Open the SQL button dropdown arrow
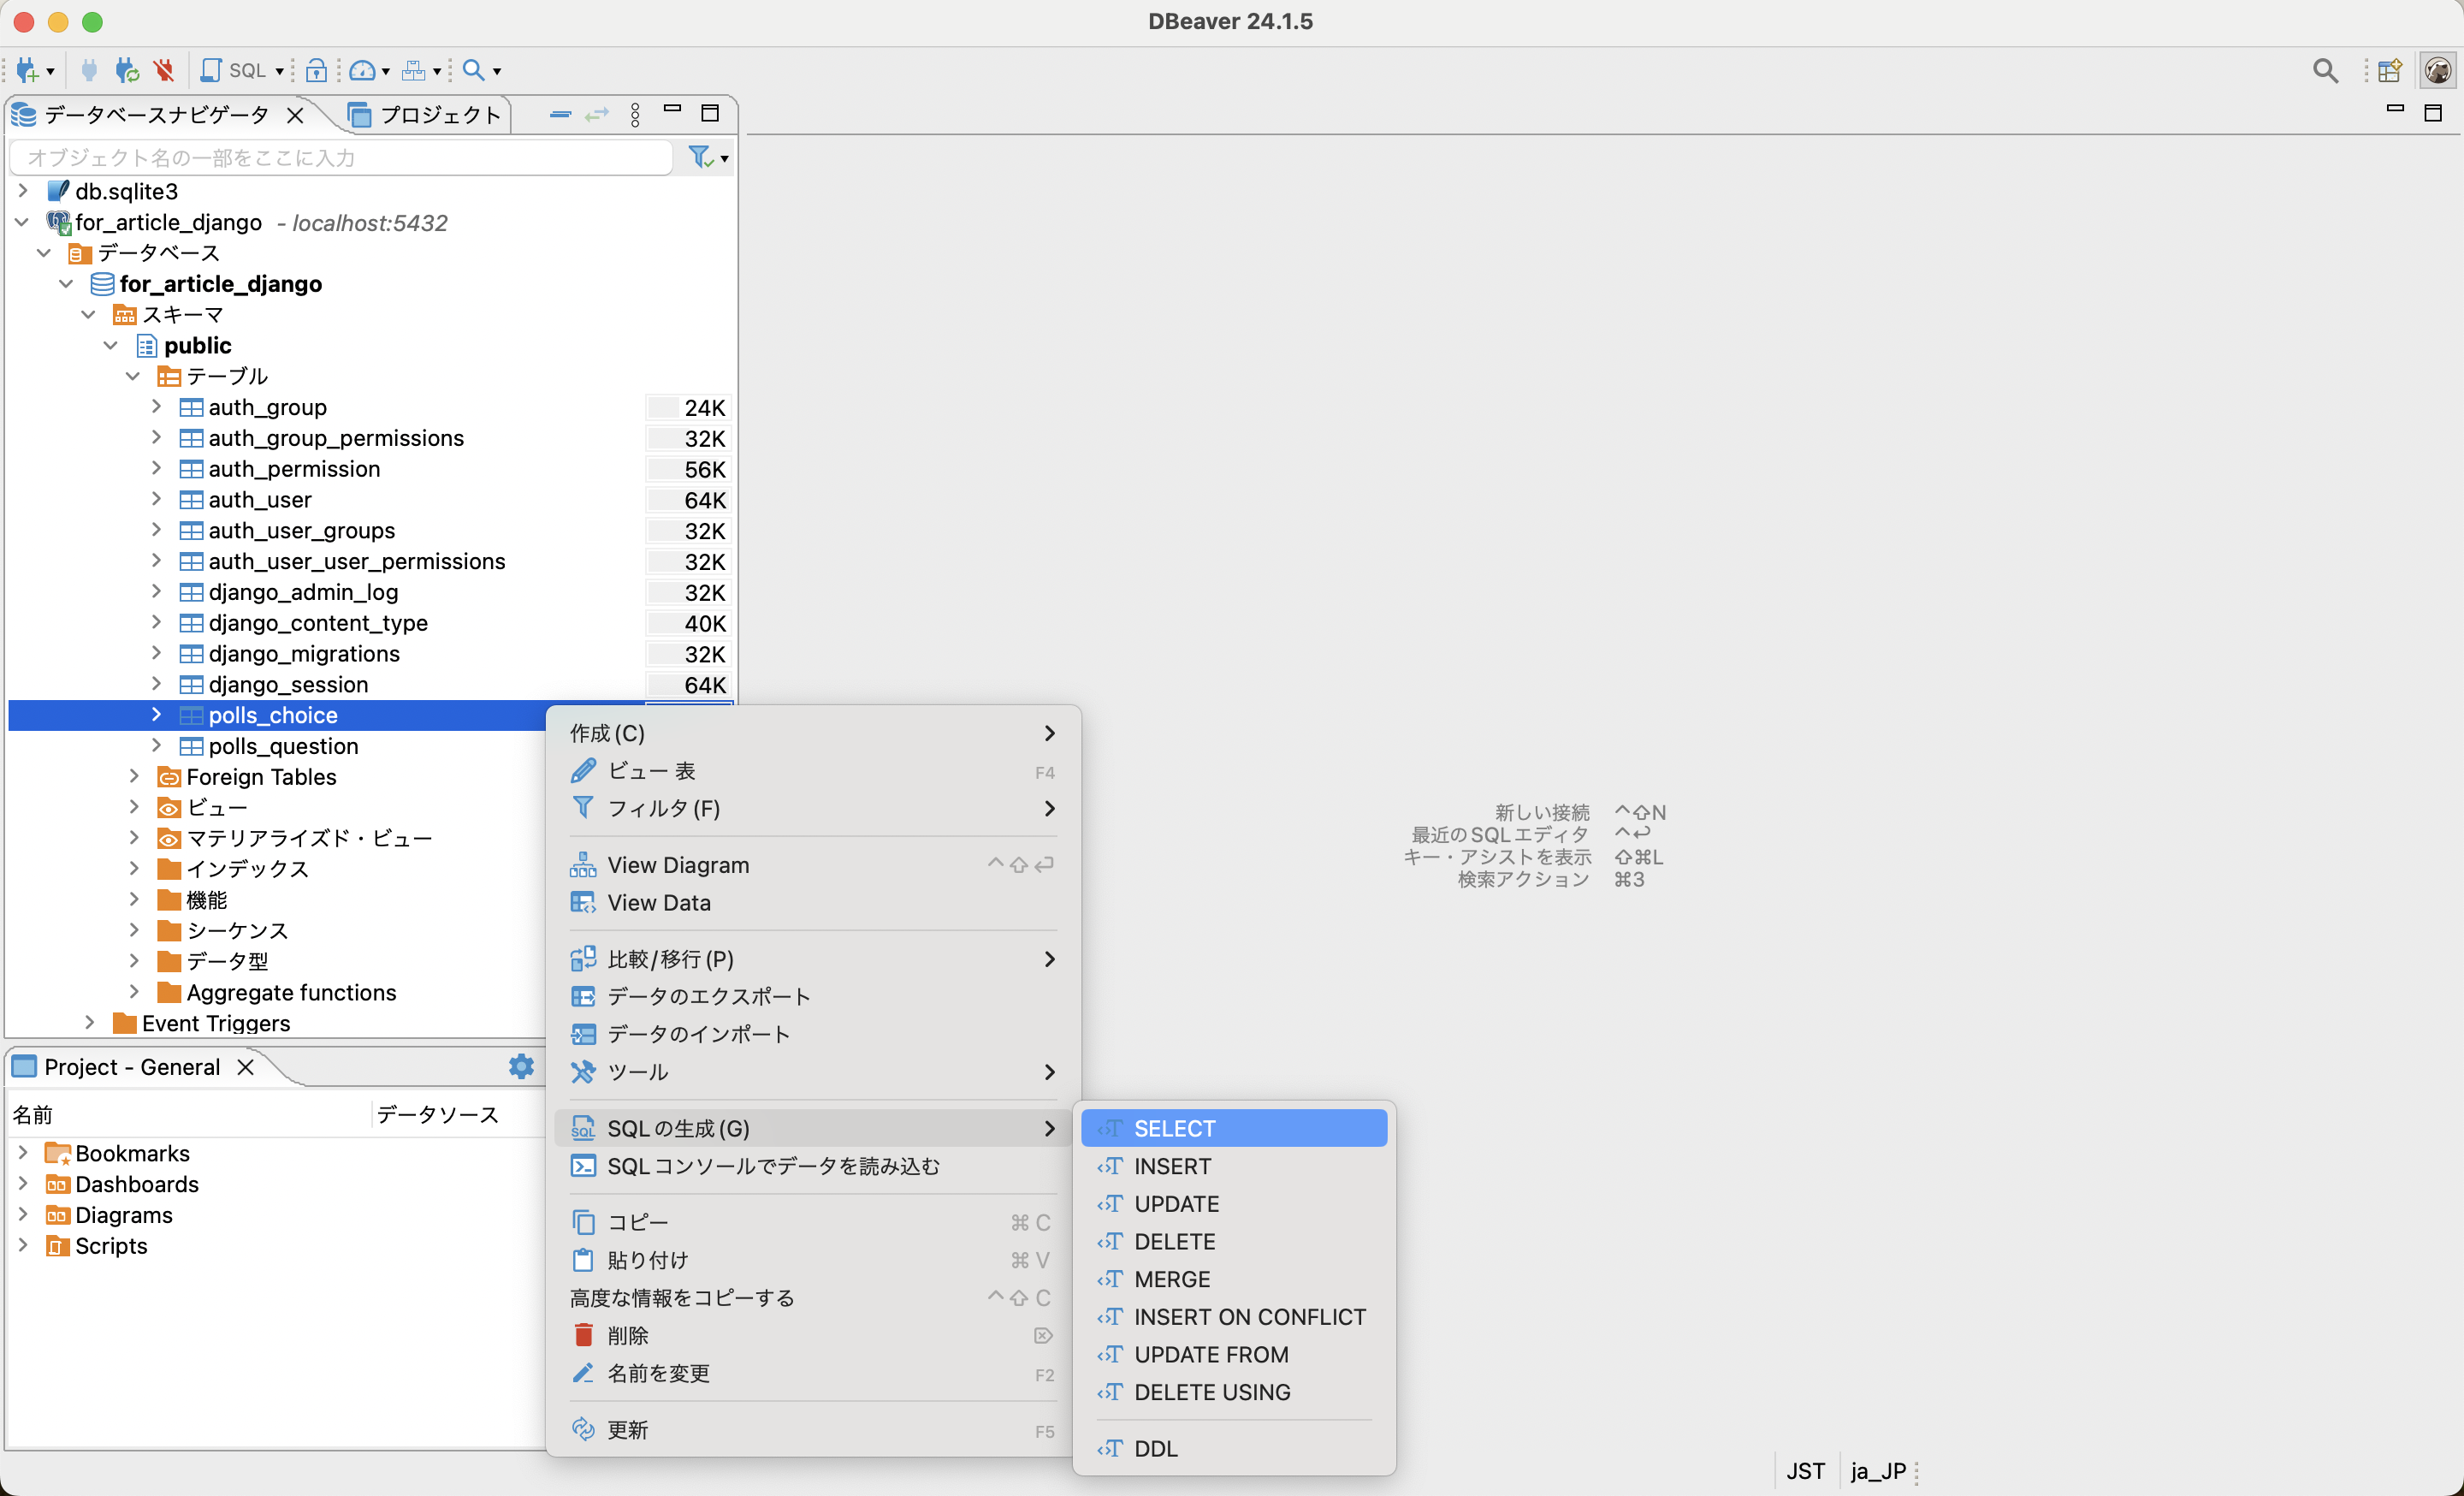 pos(279,71)
